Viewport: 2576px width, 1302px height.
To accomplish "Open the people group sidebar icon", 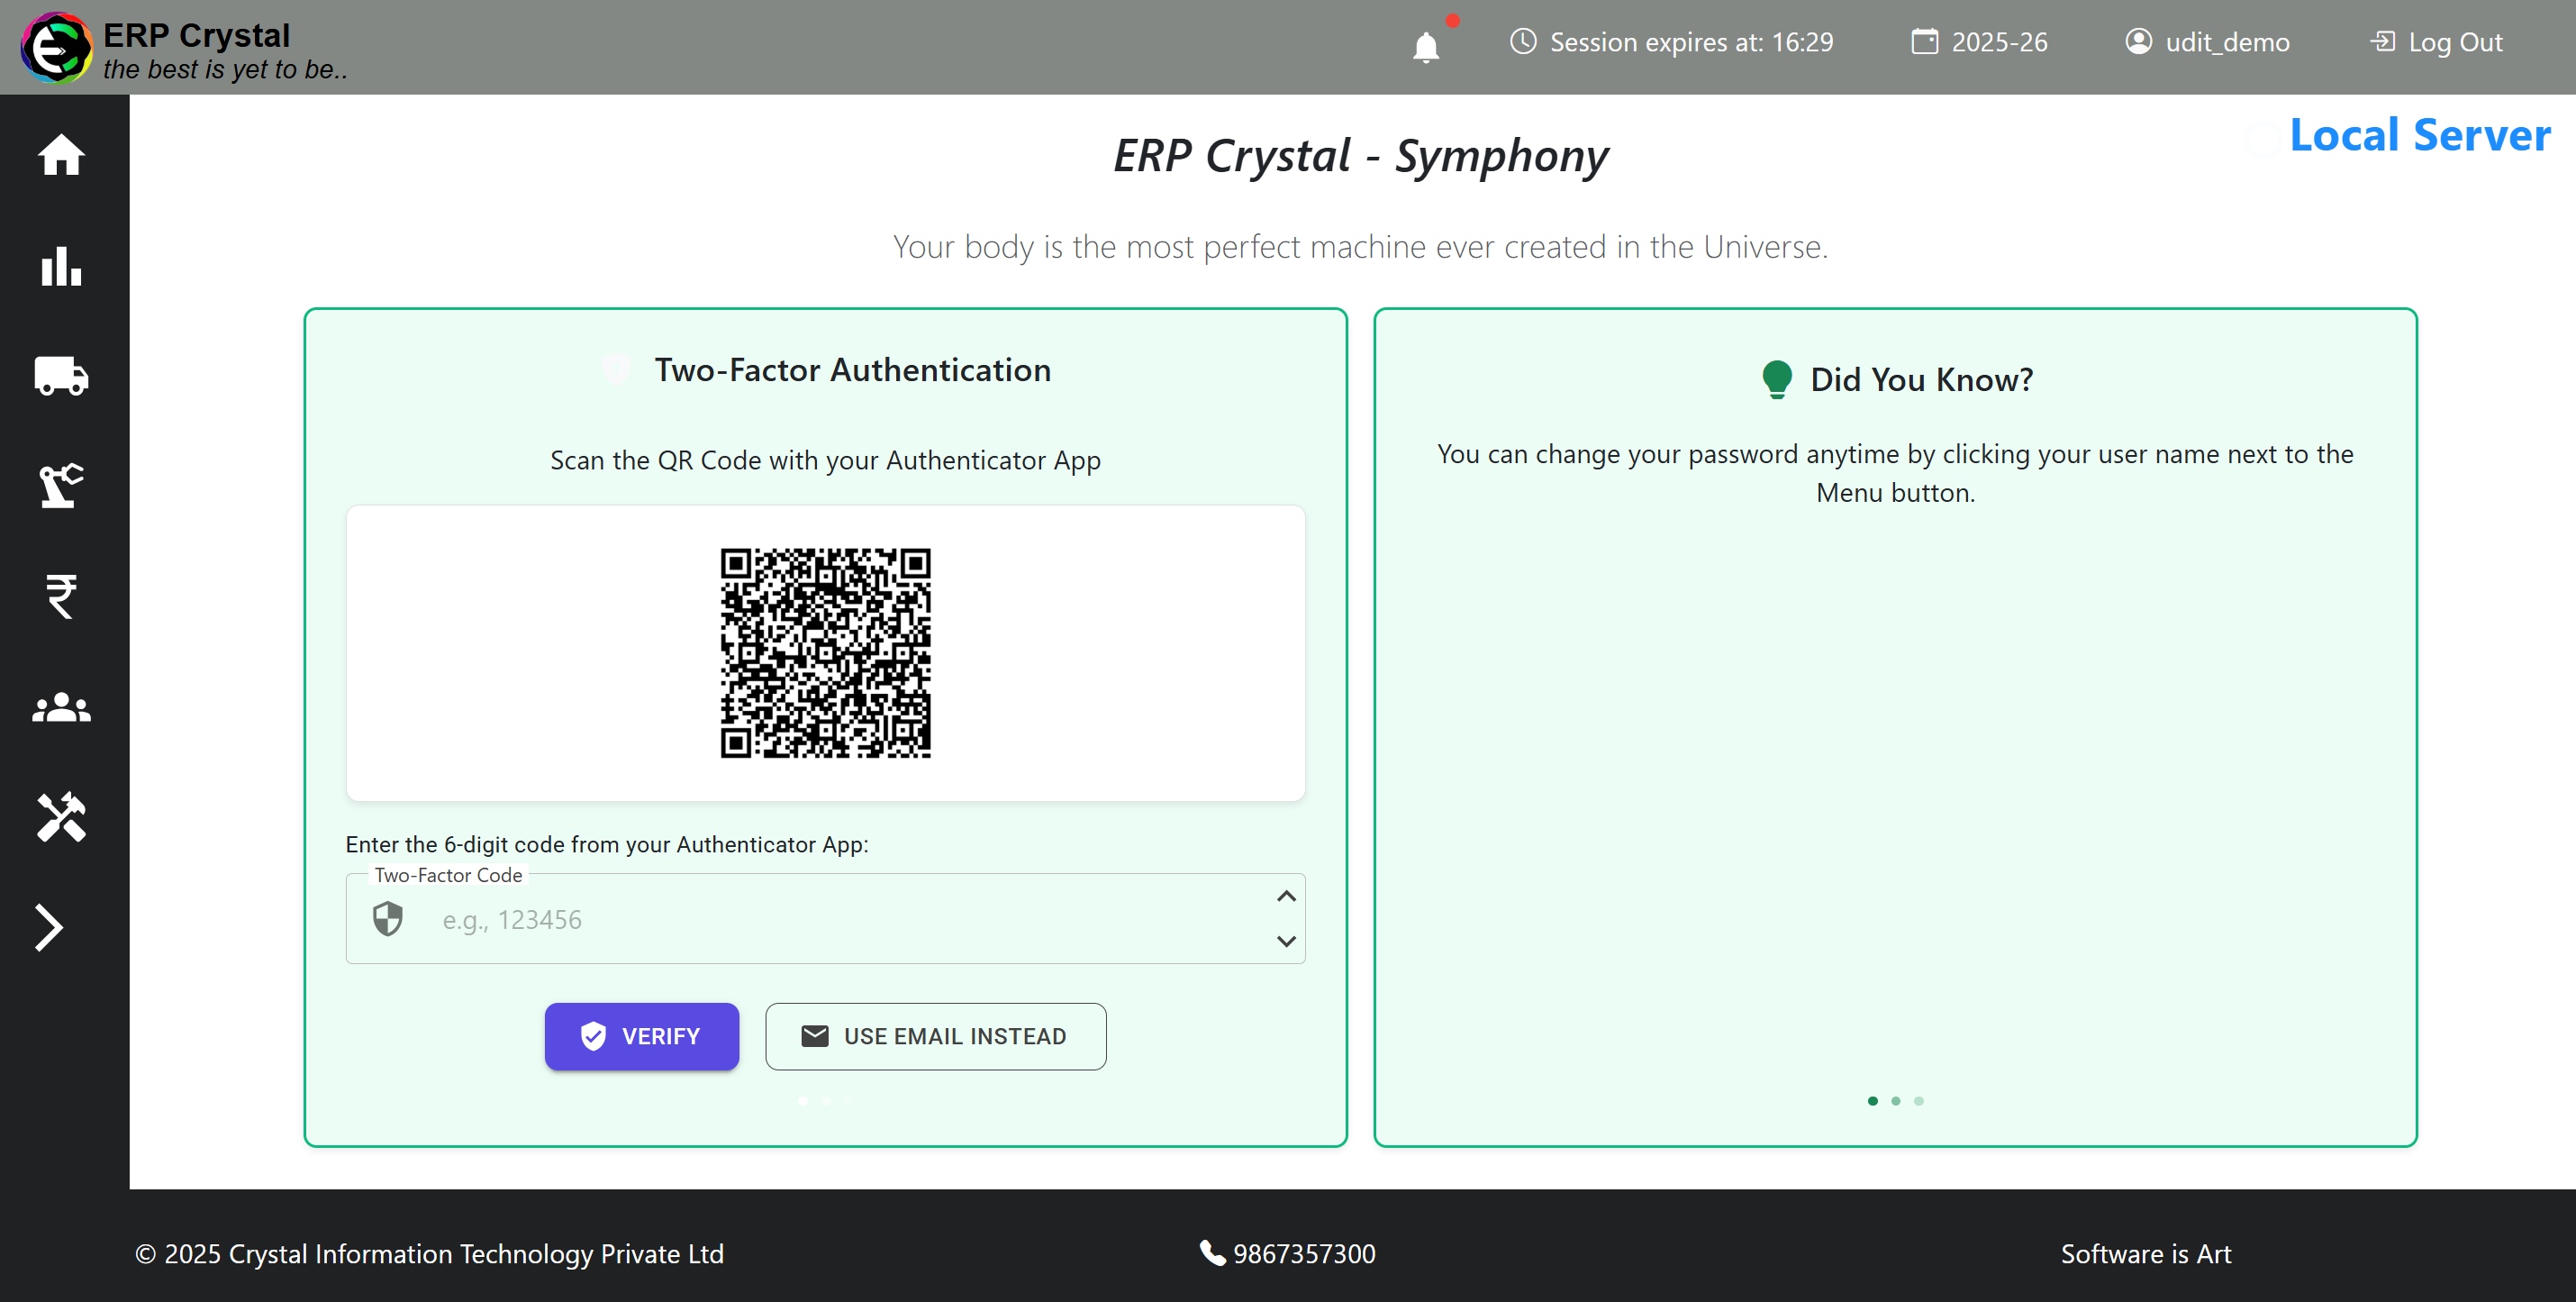I will pyautogui.click(x=61, y=708).
